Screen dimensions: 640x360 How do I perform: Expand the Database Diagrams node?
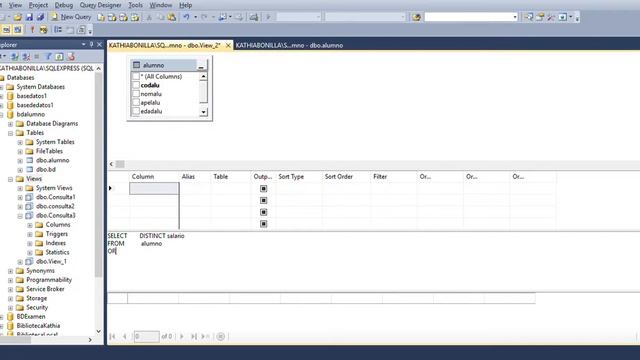tap(11, 124)
